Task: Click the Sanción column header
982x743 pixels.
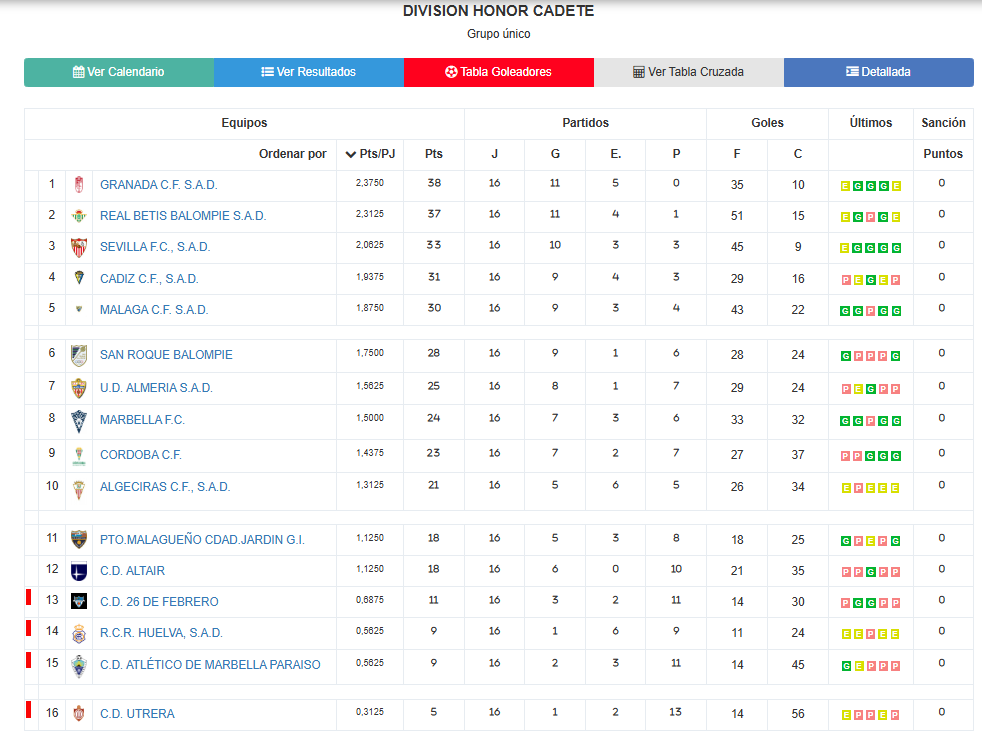Action: click(x=943, y=123)
